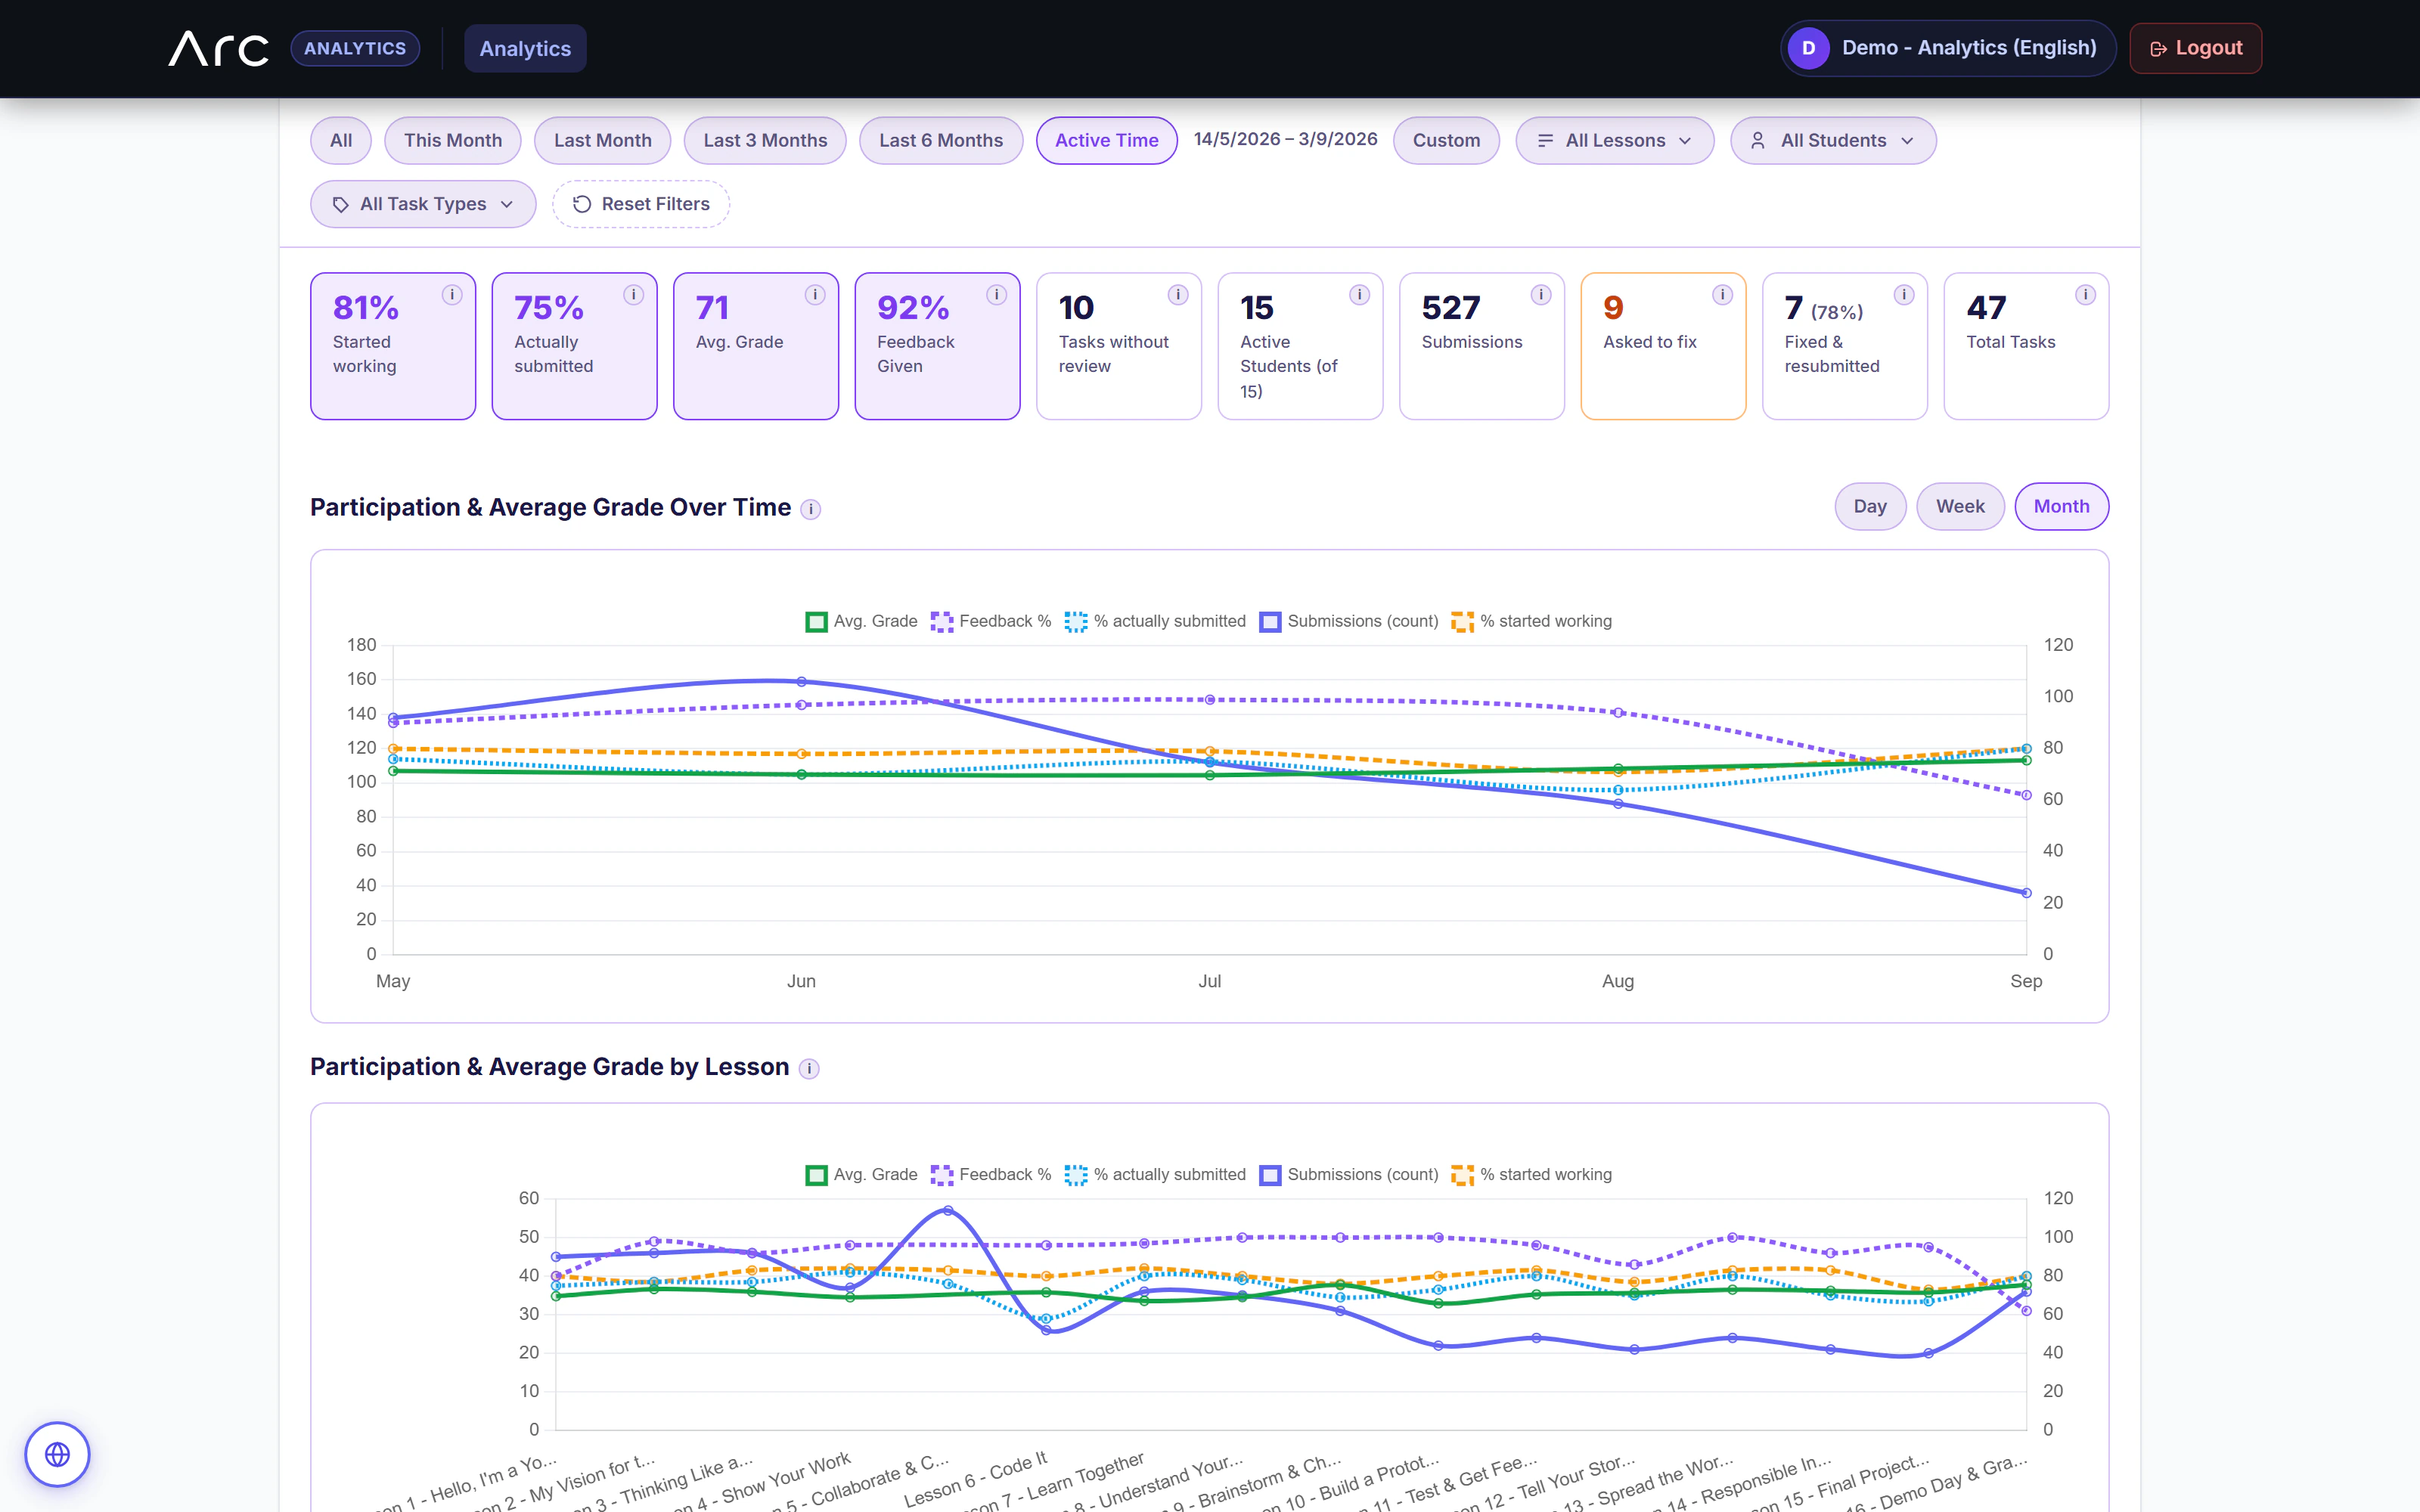Click info icon on Avg. Grade card

[x=815, y=295]
